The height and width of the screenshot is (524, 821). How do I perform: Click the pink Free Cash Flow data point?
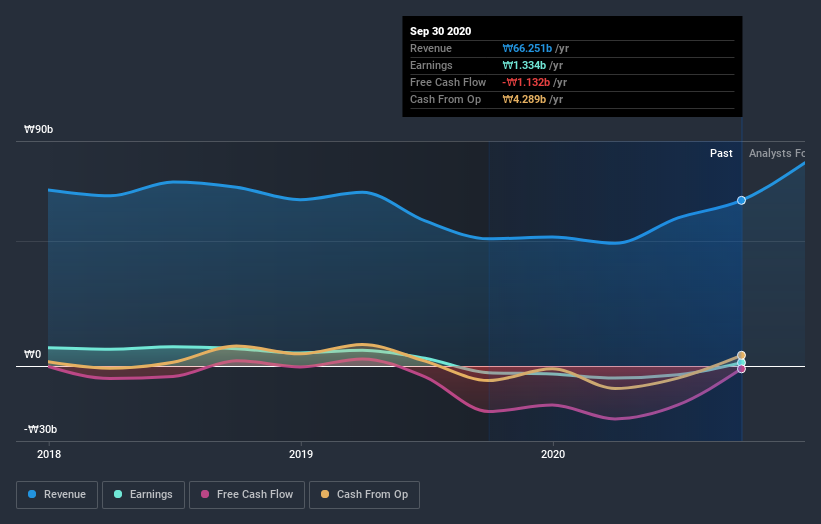point(741,369)
